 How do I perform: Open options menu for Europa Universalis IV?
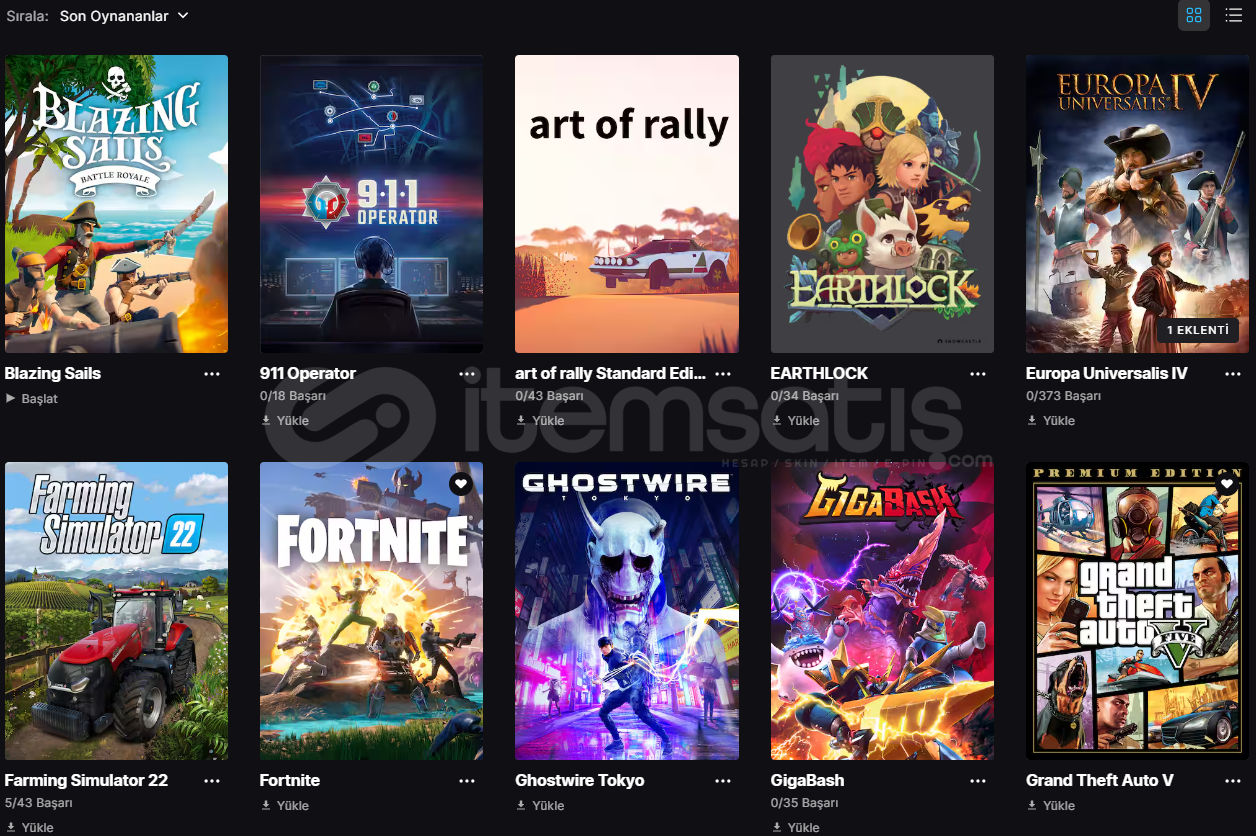click(x=1233, y=373)
